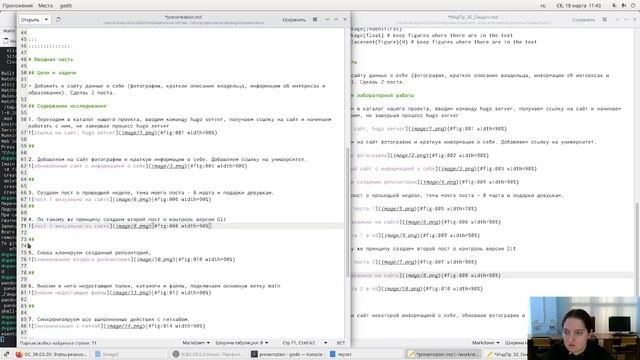Switch to Firefox task in the bottom taskbar
Image resolution: width=640 pixels, height=360 pixels.
point(51,354)
